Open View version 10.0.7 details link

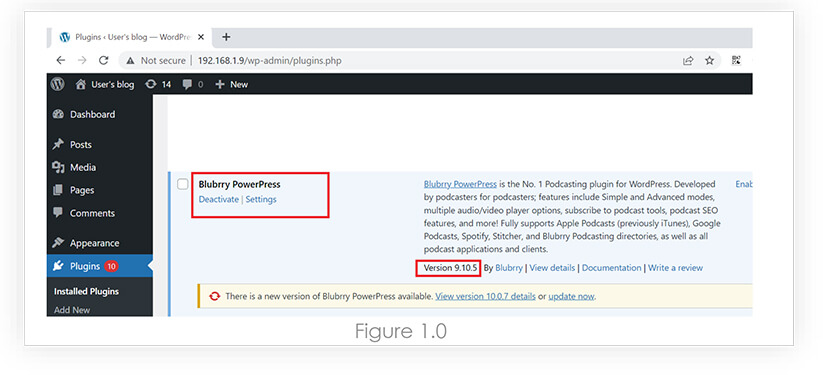tap(486, 296)
